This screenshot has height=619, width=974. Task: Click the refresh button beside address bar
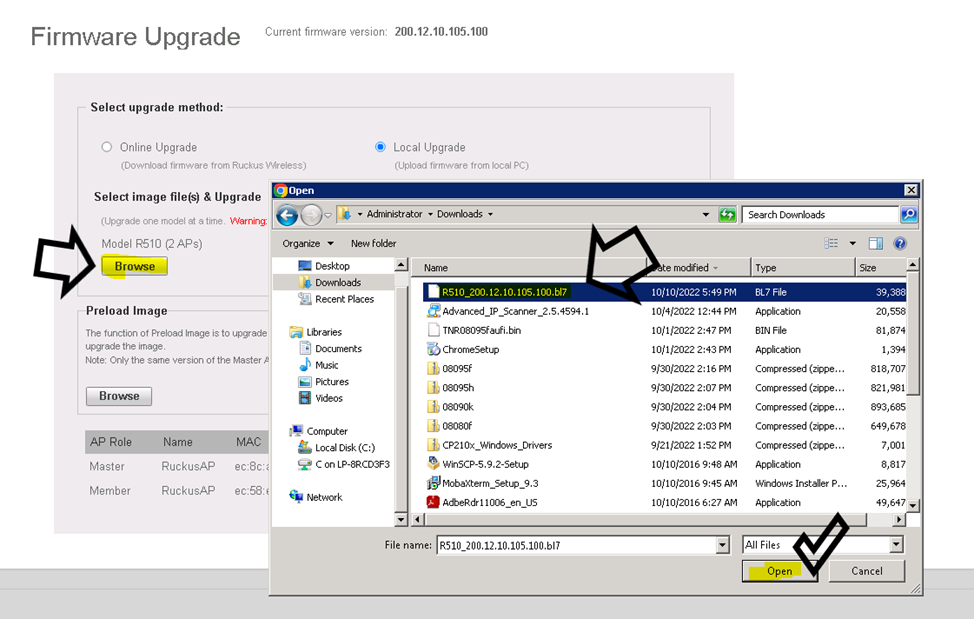[727, 214]
